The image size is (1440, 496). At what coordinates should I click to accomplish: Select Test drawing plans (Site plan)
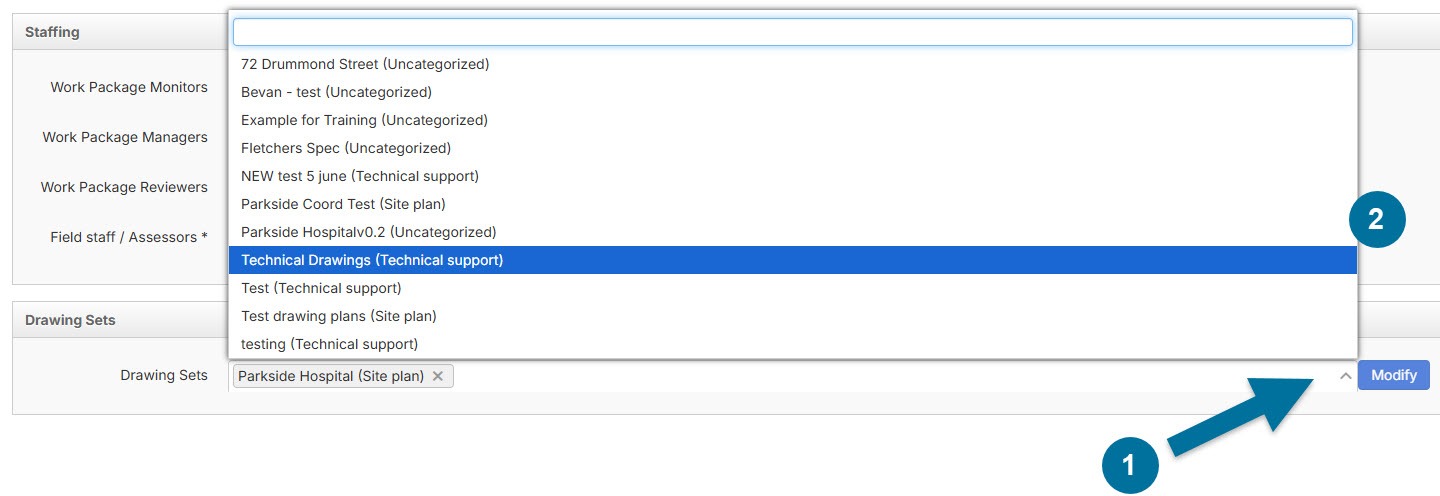pyautogui.click(x=339, y=316)
